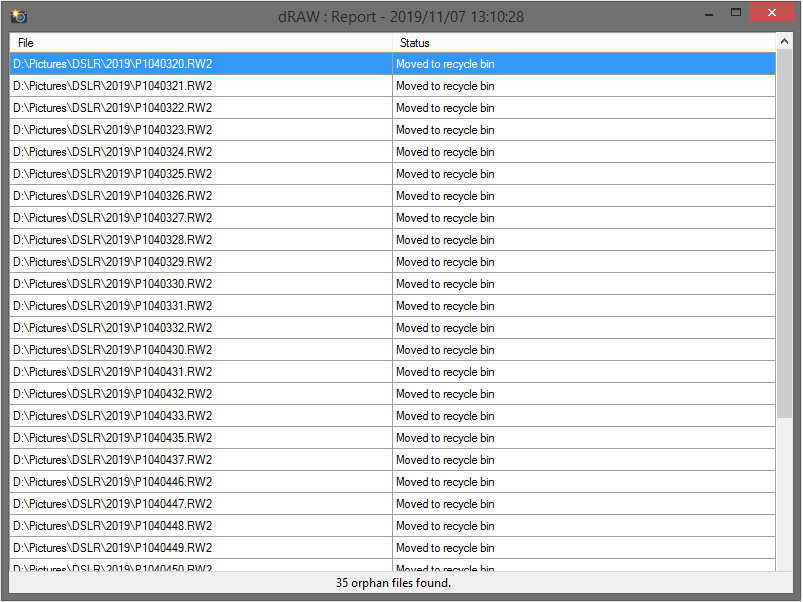The width and height of the screenshot is (803, 602).
Task: Close the dRAW Report window
Action: coord(772,13)
